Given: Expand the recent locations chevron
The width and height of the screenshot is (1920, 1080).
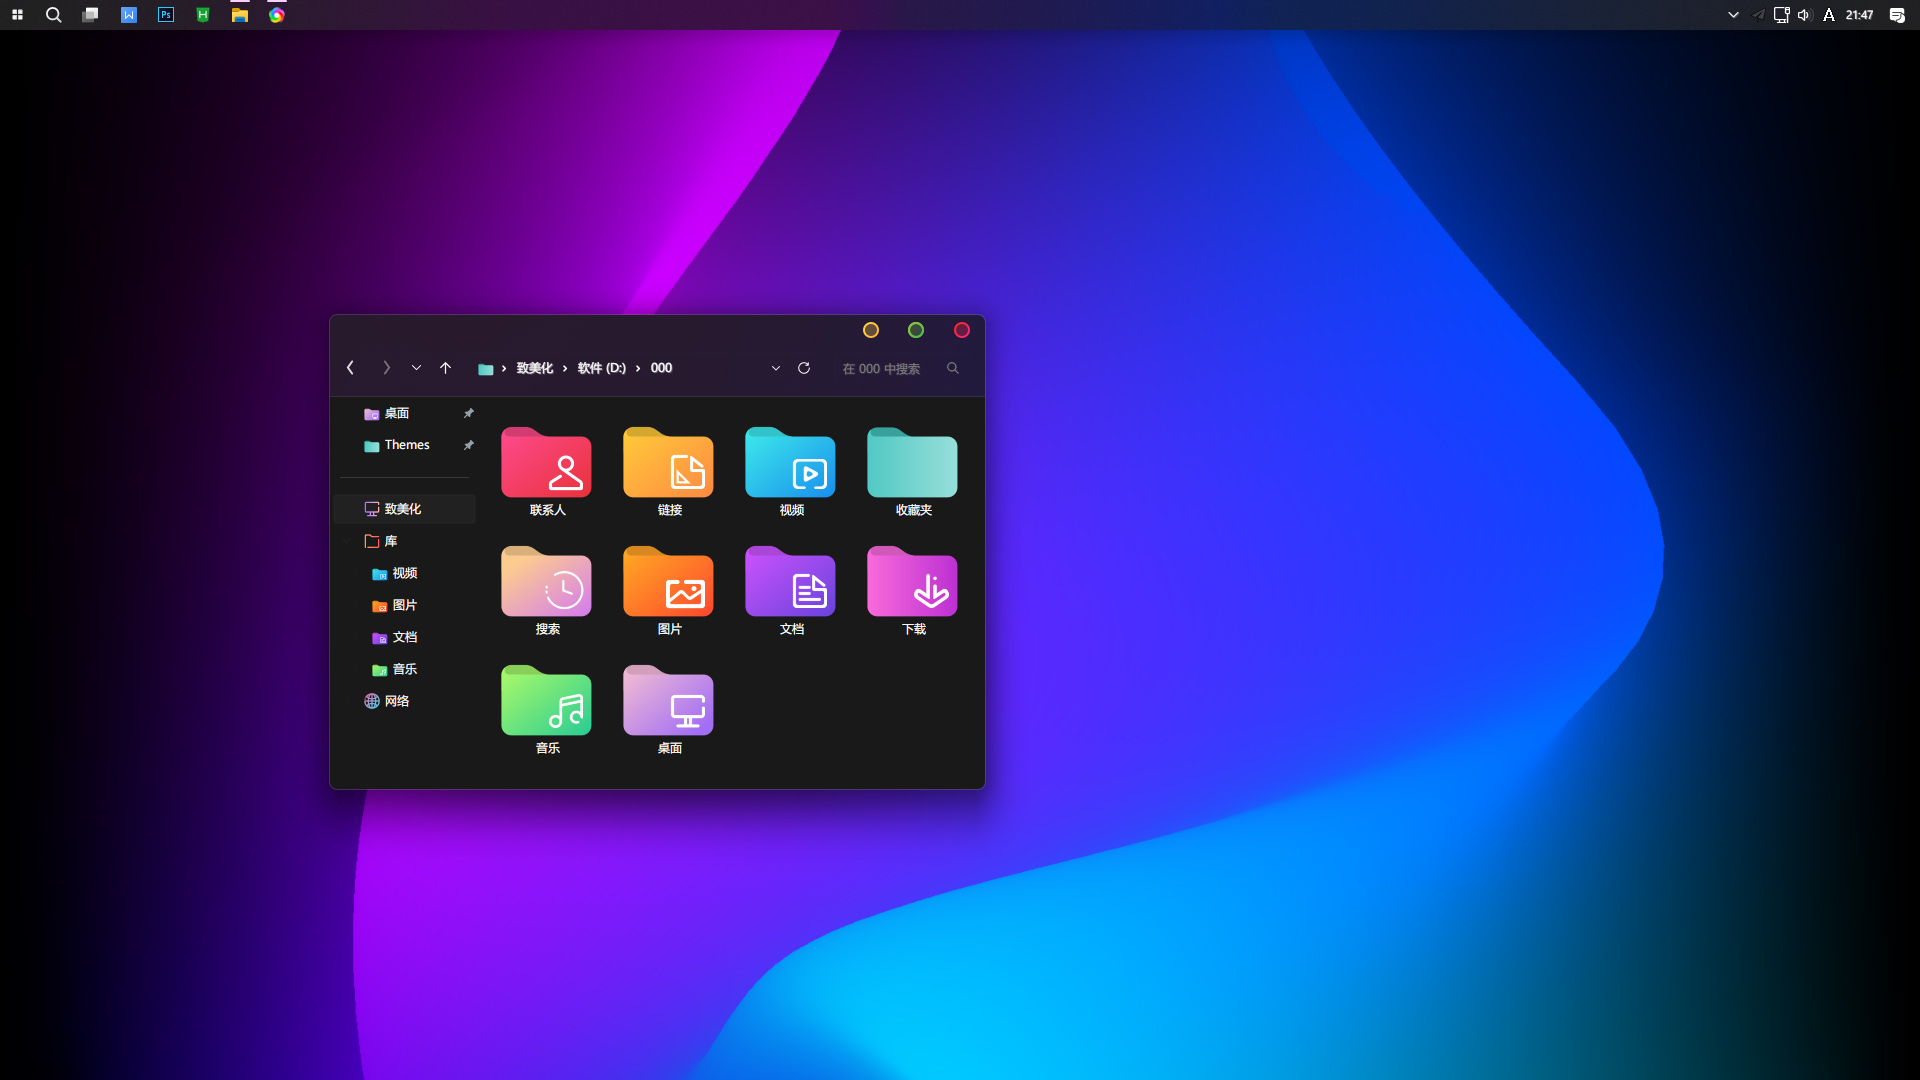Looking at the screenshot, I should tap(416, 368).
